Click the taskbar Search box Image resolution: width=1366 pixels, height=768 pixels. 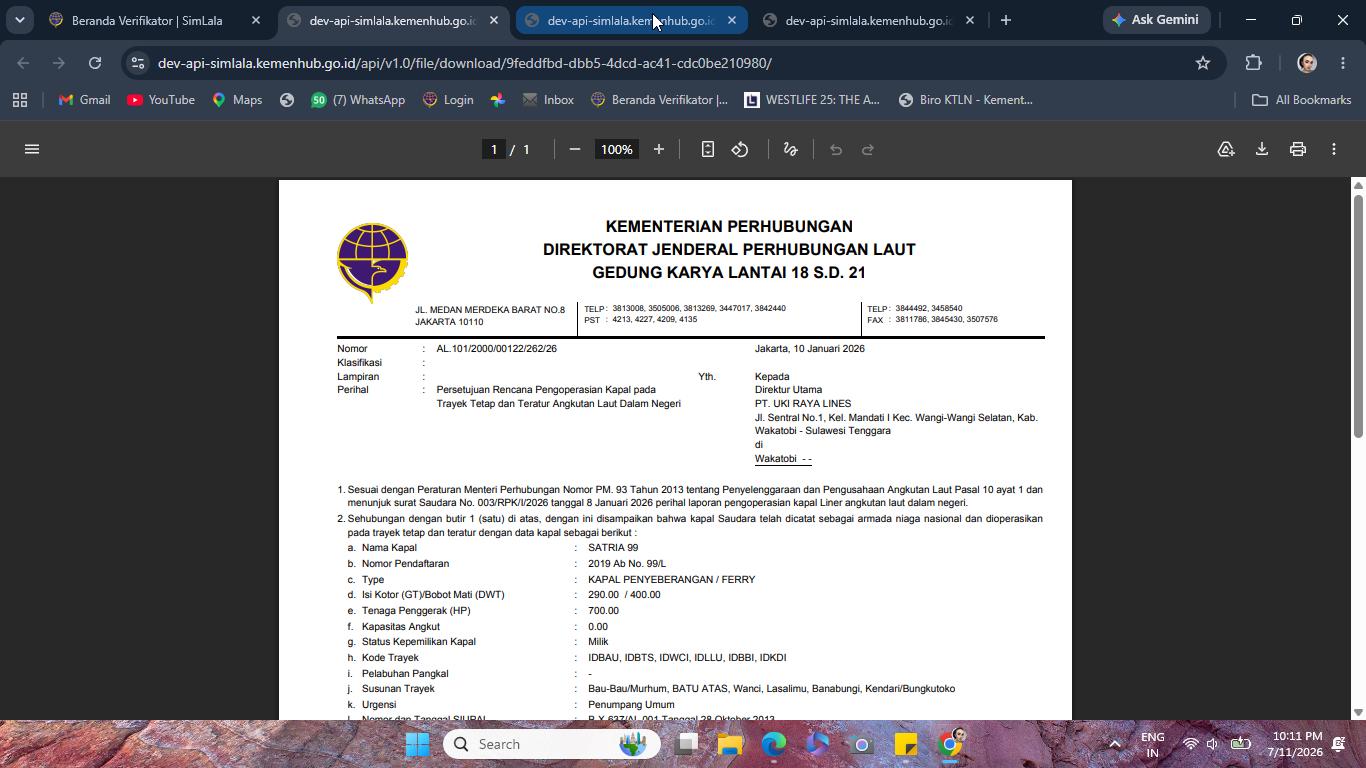click(x=551, y=744)
